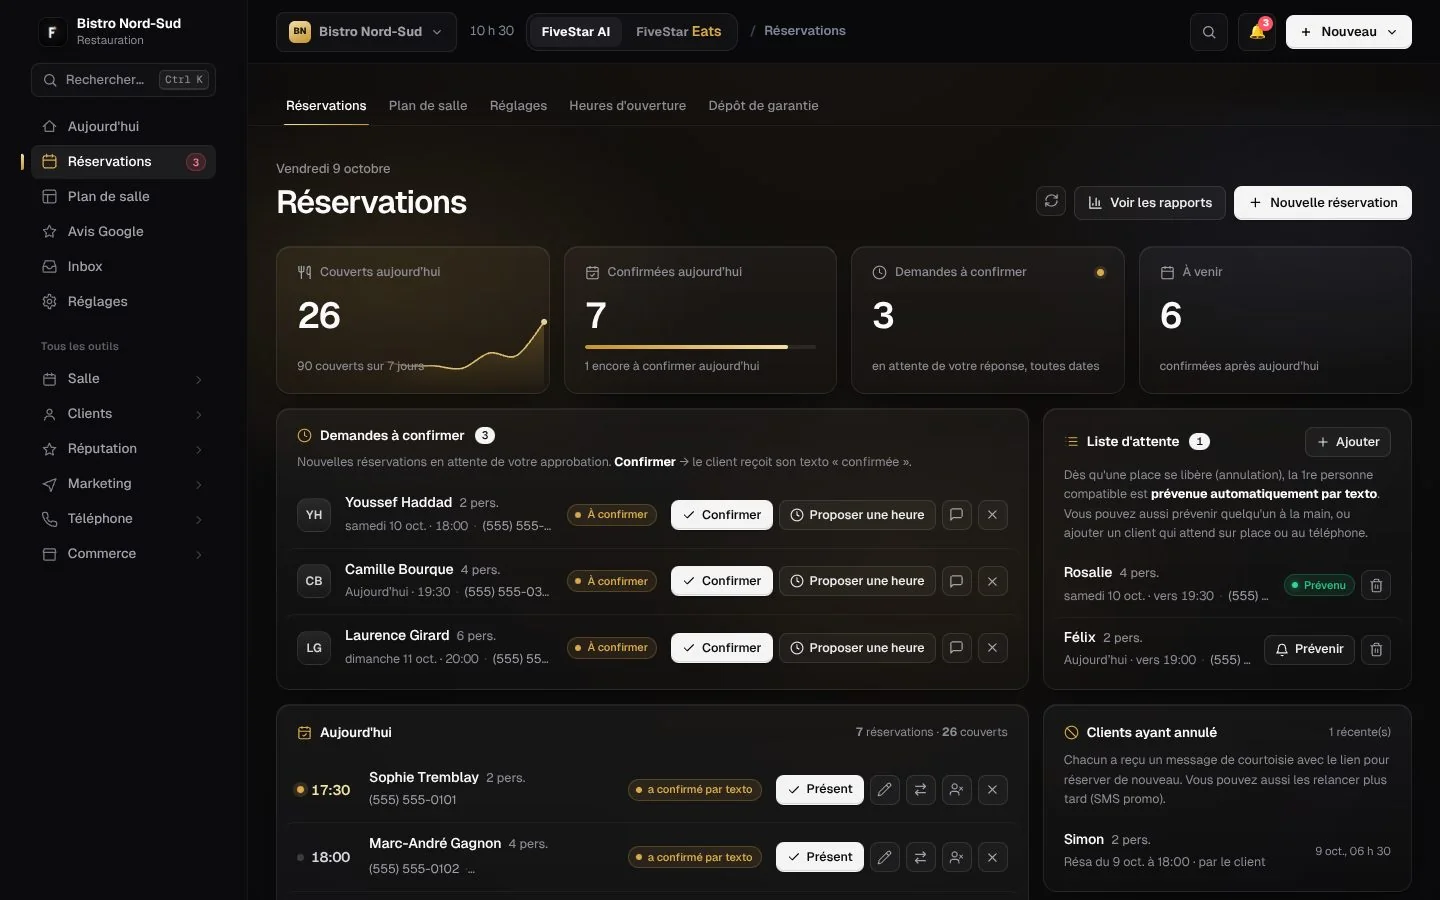Image resolution: width=1440 pixels, height=900 pixels.
Task: Open Voir les rapports
Action: point(1150,203)
